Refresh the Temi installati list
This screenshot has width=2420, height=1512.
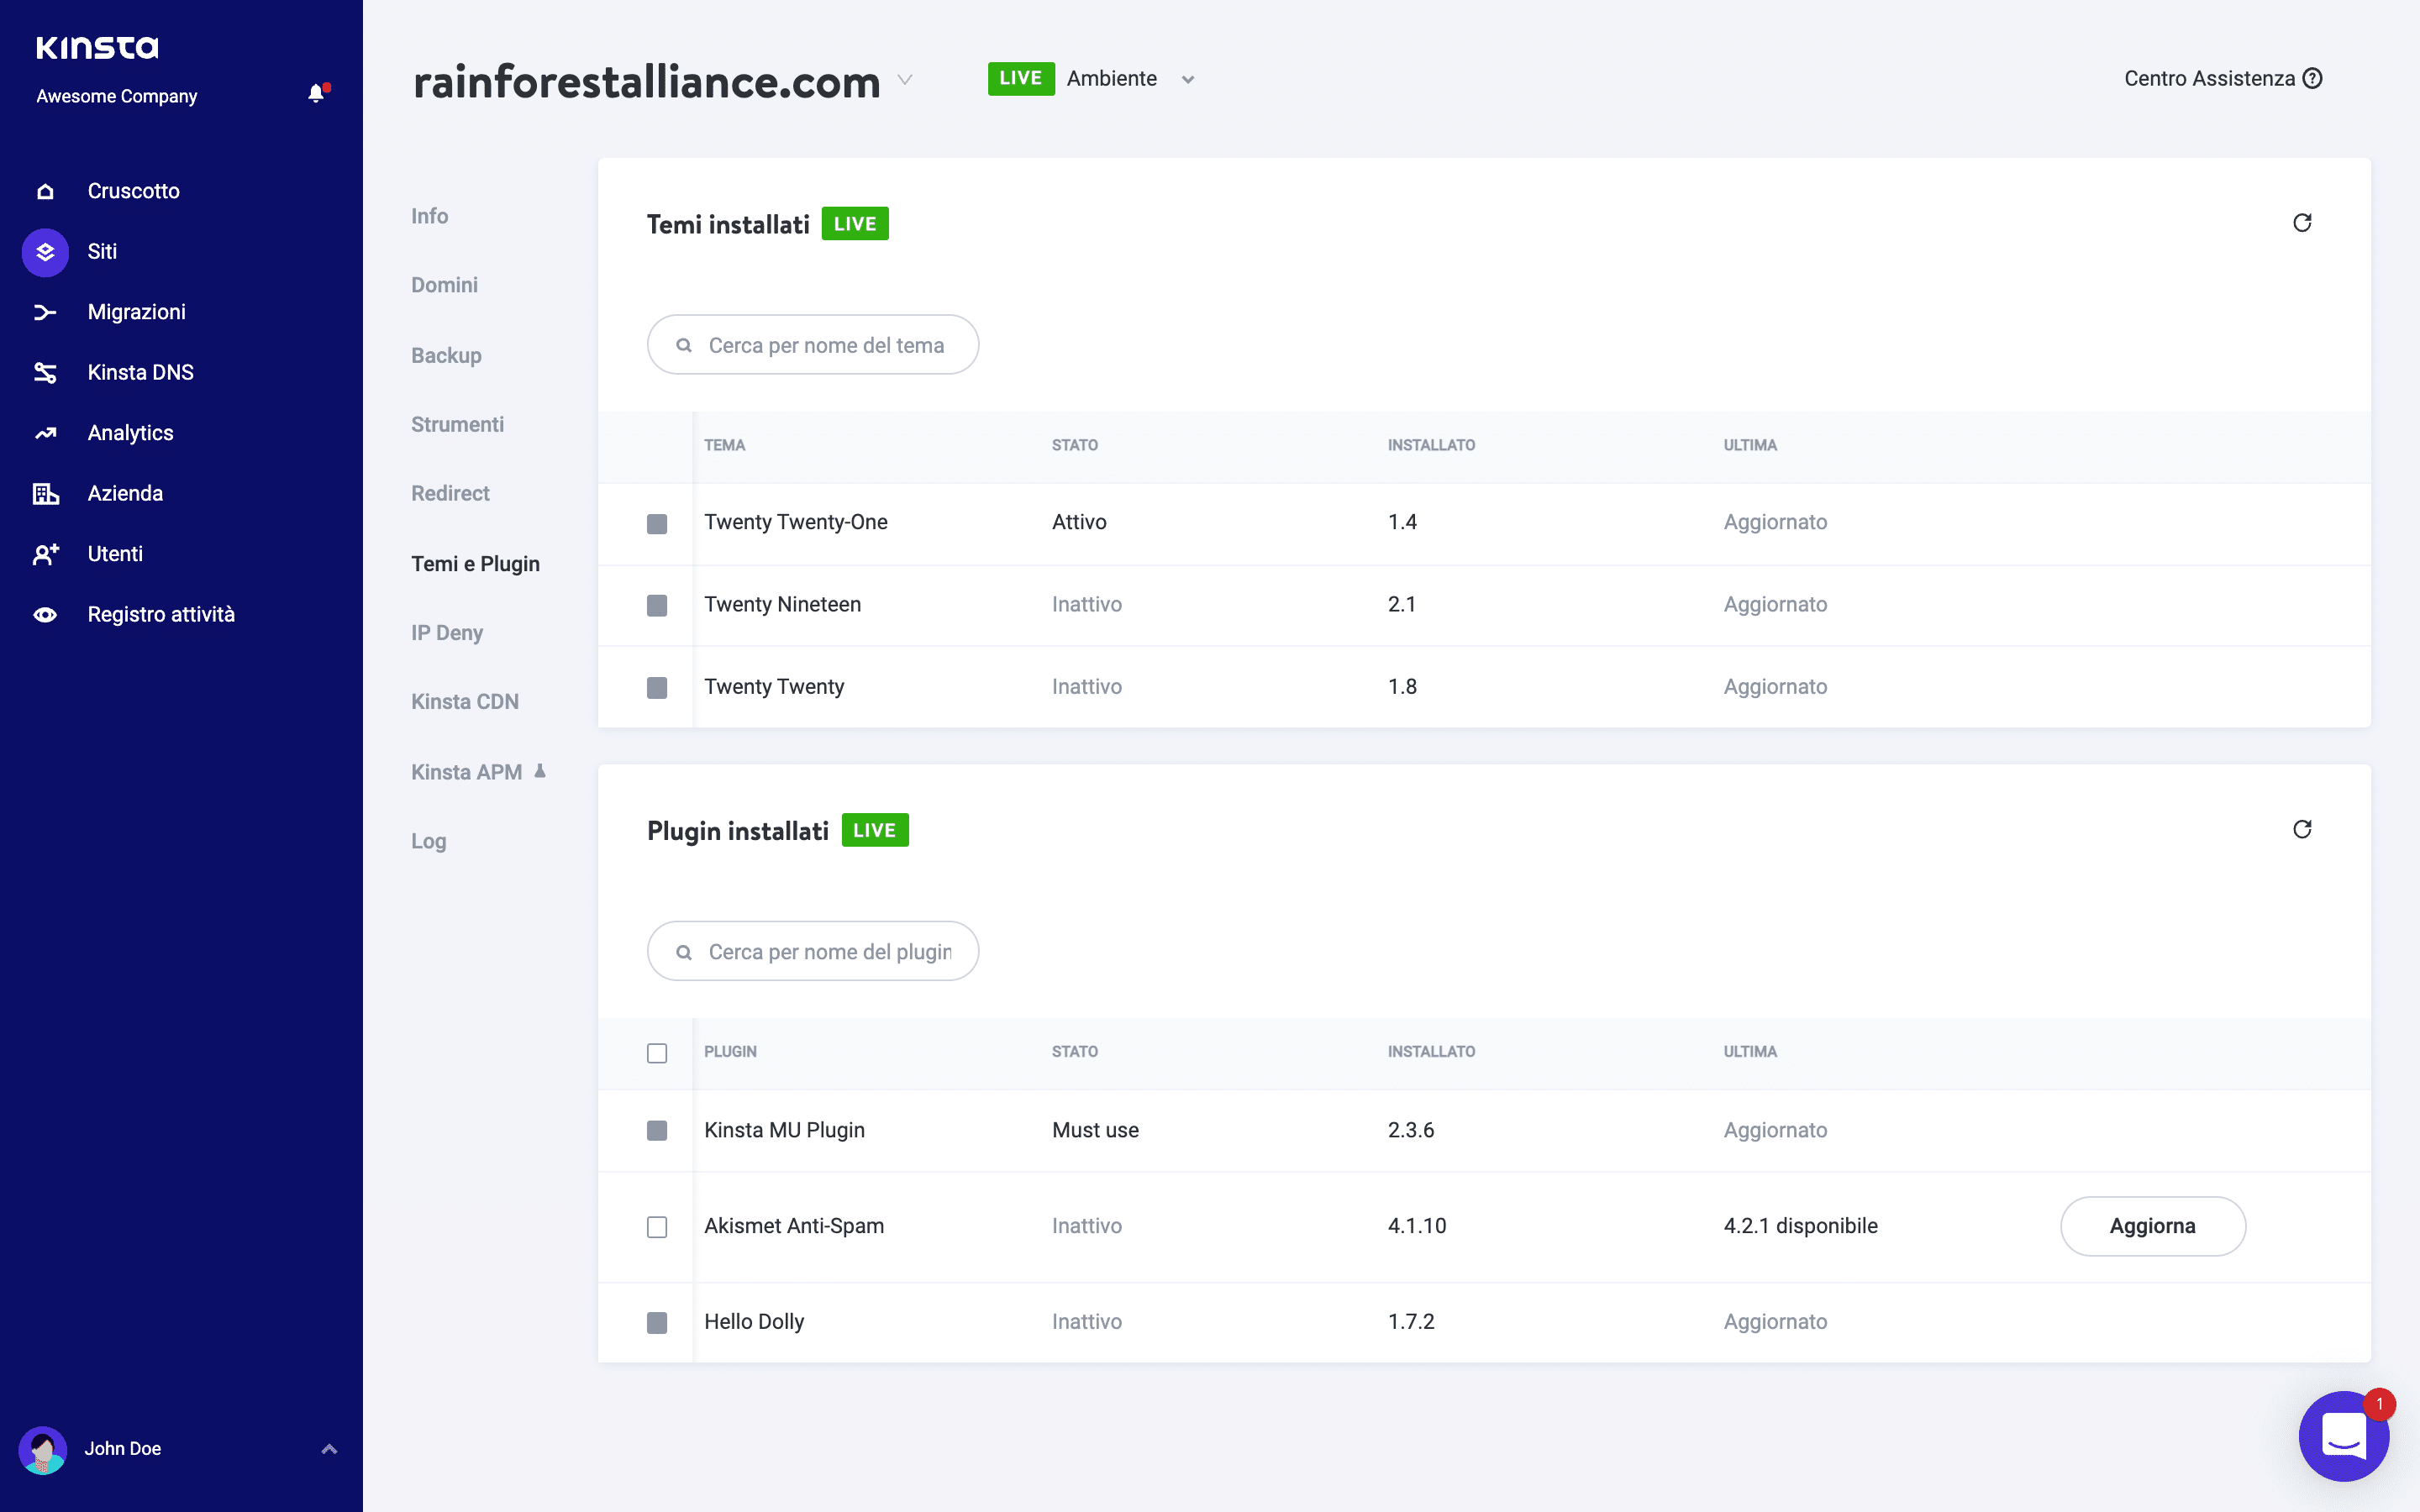click(x=2302, y=222)
